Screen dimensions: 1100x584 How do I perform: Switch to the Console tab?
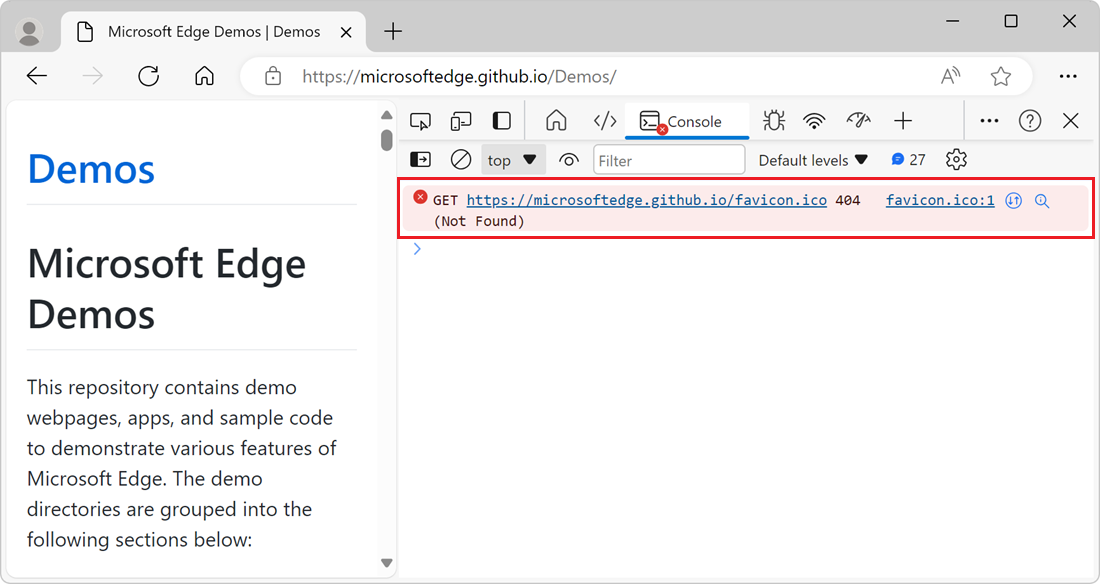[x=686, y=121]
